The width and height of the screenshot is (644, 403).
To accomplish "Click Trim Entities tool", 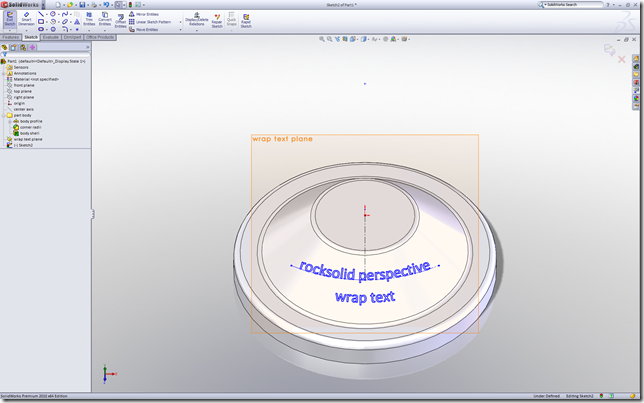I will click(89, 19).
